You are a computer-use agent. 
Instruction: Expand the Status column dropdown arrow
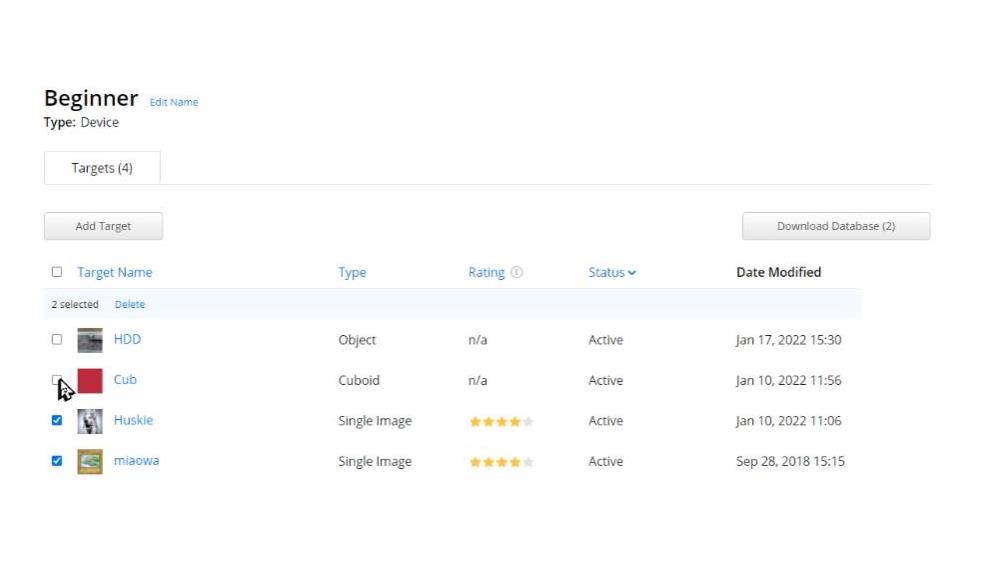pos(632,273)
